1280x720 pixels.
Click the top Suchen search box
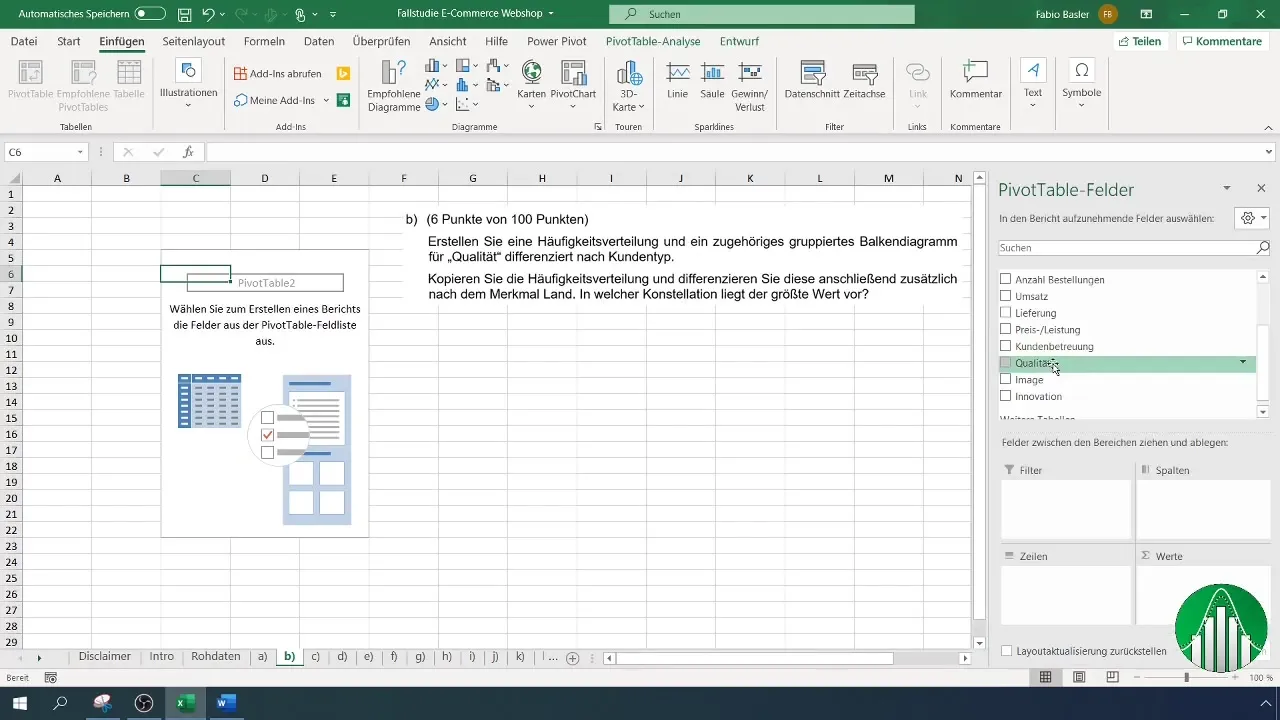[x=762, y=14]
